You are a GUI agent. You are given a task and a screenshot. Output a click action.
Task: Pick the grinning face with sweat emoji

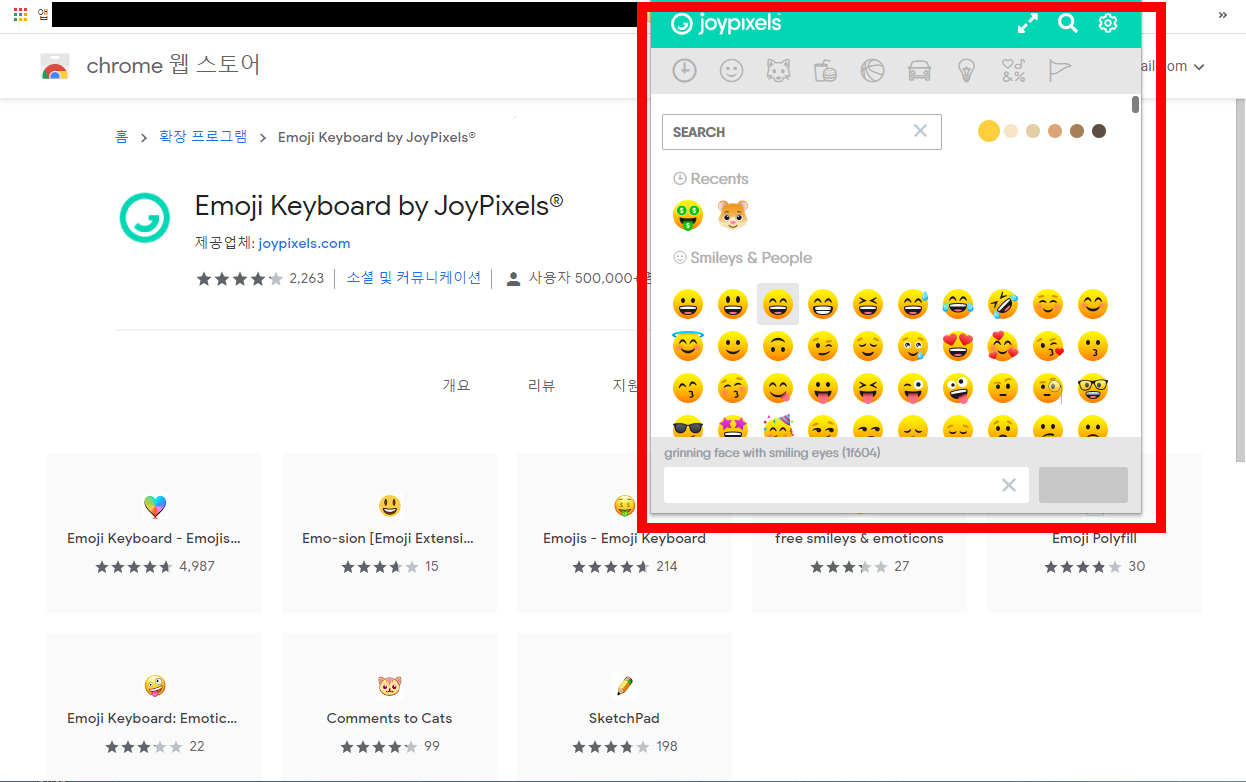coord(913,304)
